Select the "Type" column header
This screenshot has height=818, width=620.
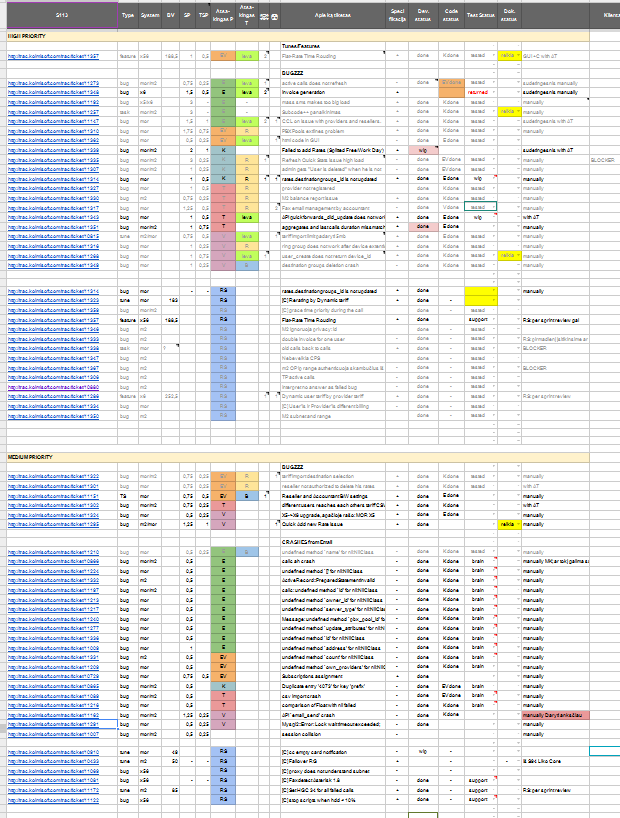tap(128, 16)
